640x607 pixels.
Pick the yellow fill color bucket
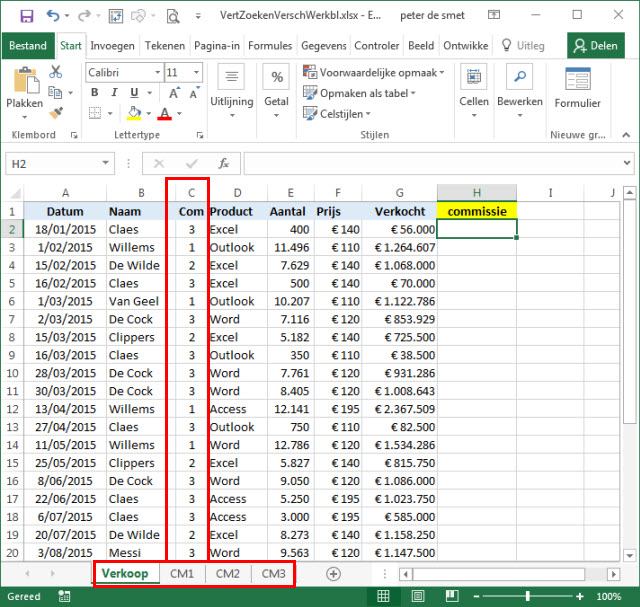pos(134,113)
